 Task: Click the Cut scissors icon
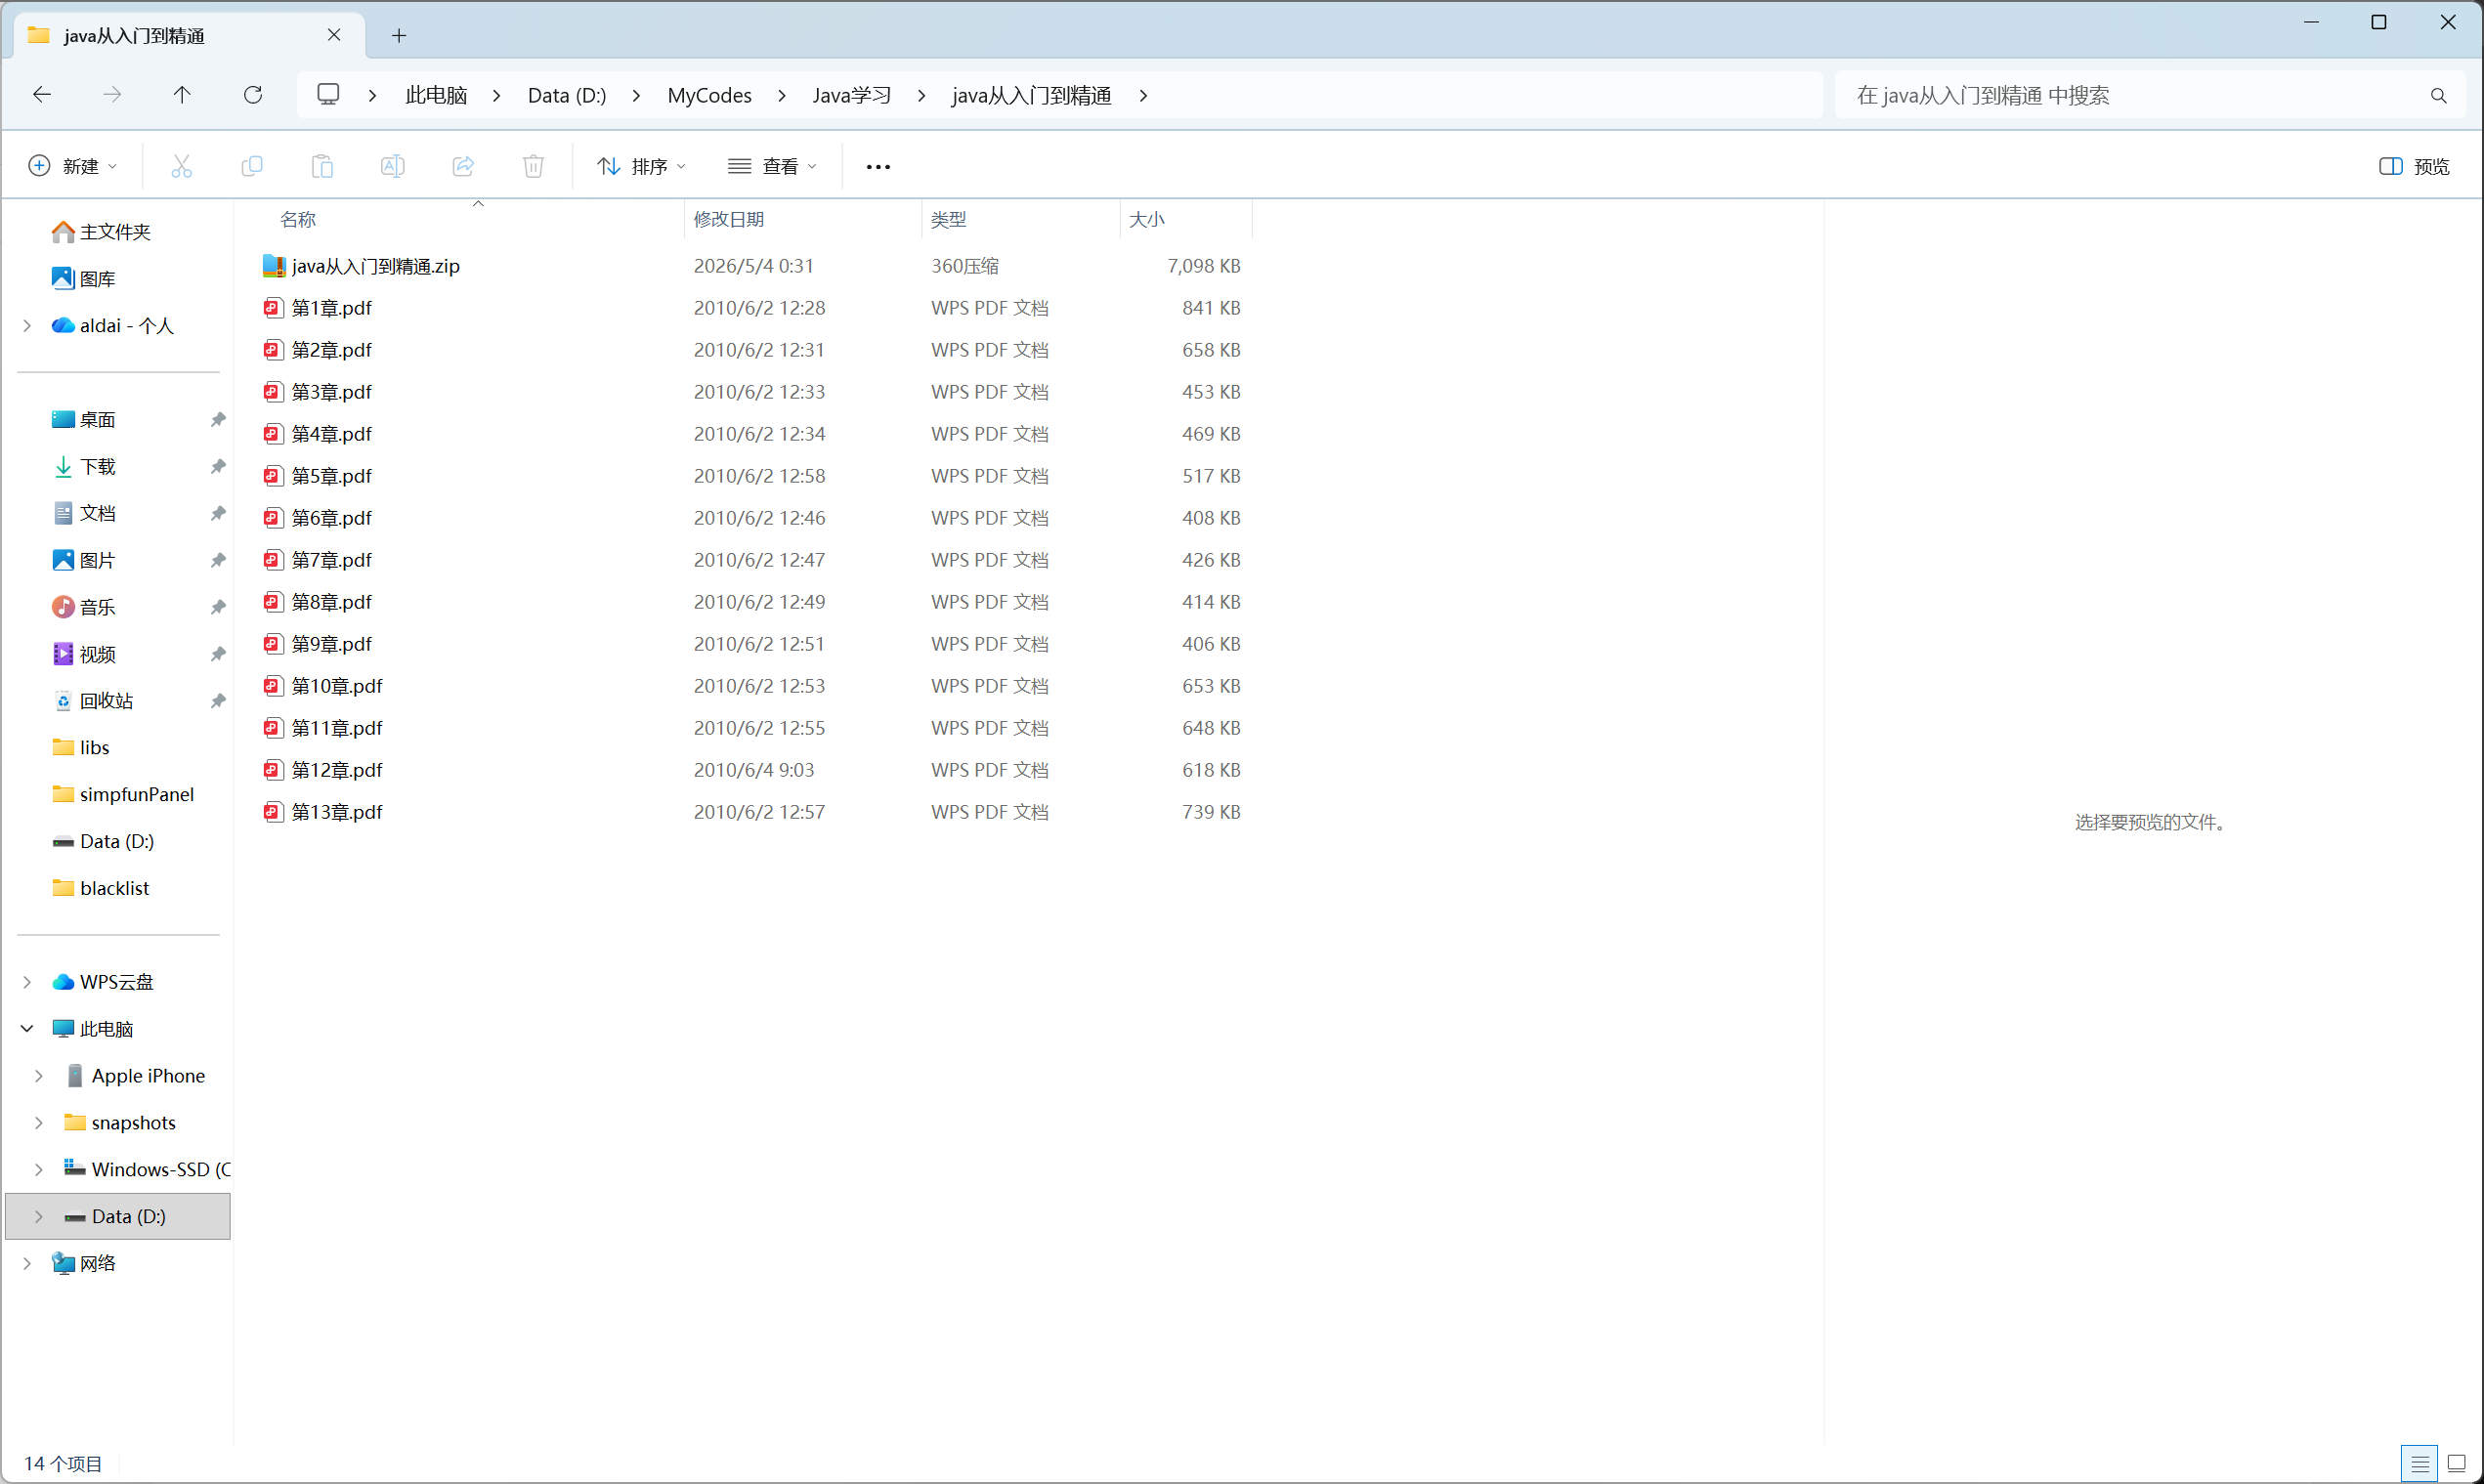181,166
